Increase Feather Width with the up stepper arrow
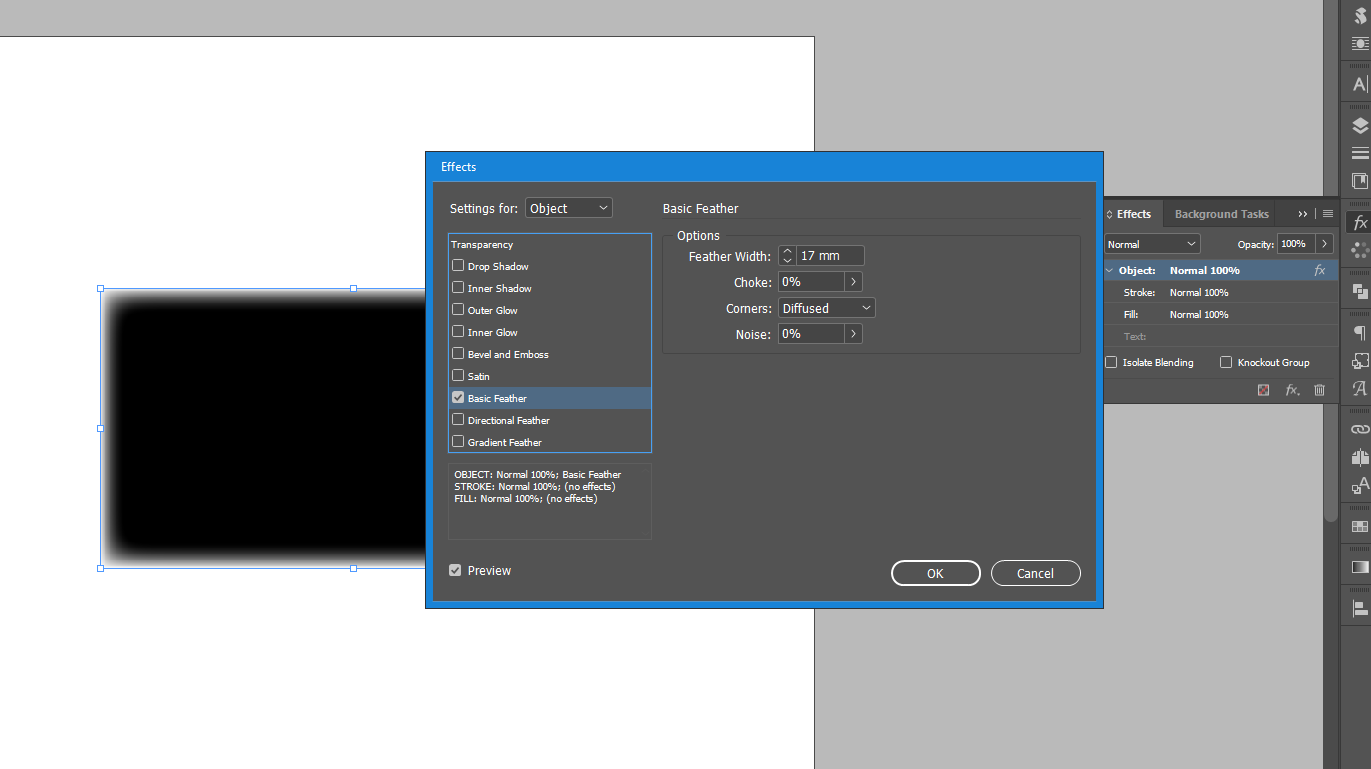Viewport: 1371px width, 769px height. point(787,251)
